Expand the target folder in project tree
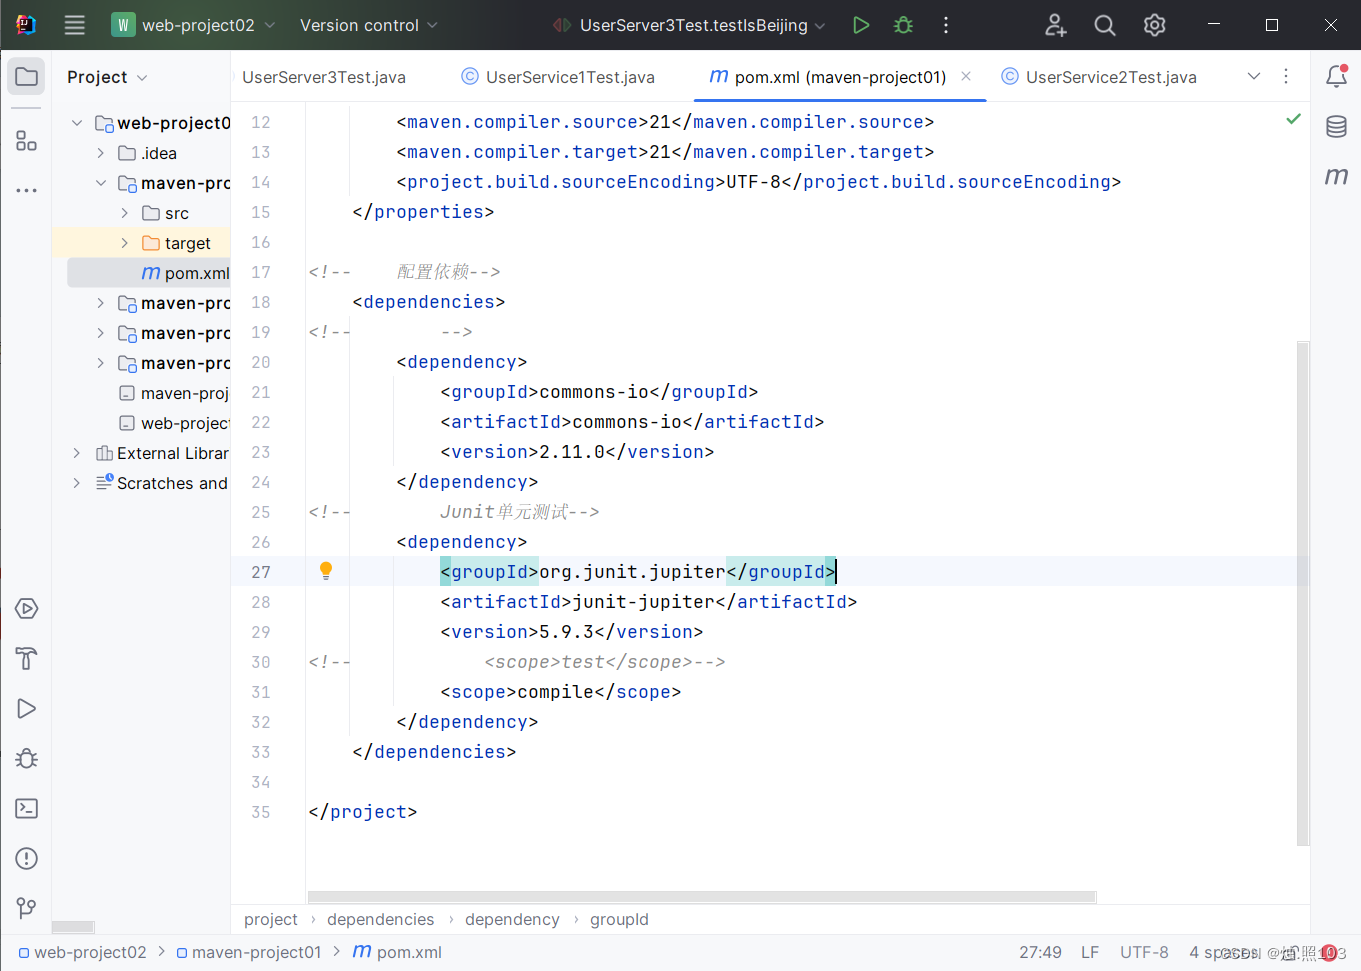Image resolution: width=1361 pixels, height=971 pixels. [x=124, y=242]
